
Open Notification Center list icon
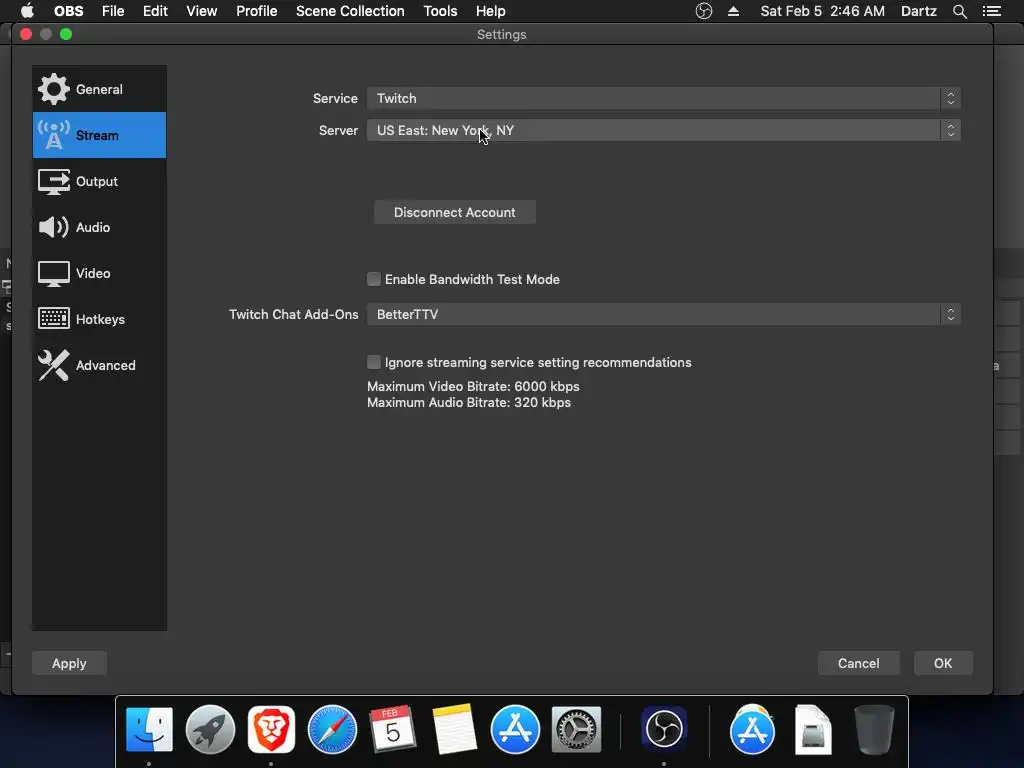coord(991,11)
